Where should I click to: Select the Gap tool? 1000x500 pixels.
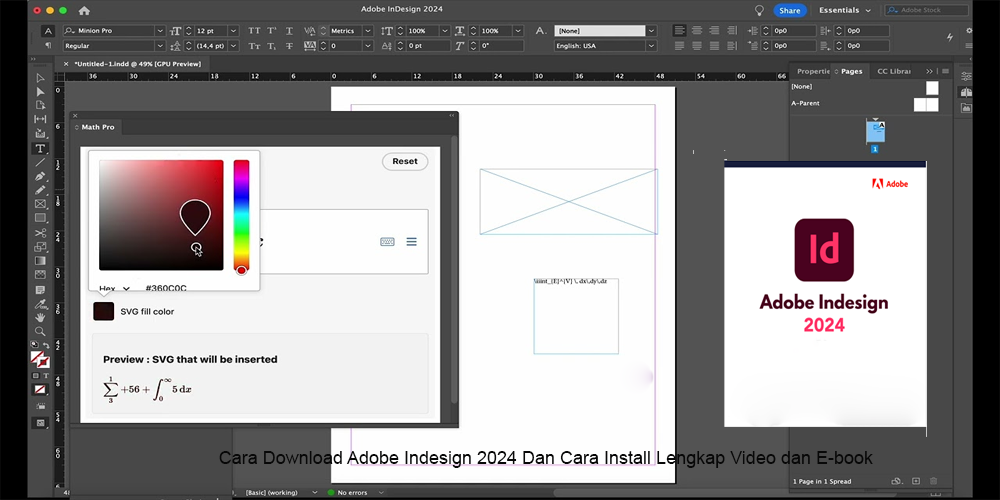tap(40, 119)
